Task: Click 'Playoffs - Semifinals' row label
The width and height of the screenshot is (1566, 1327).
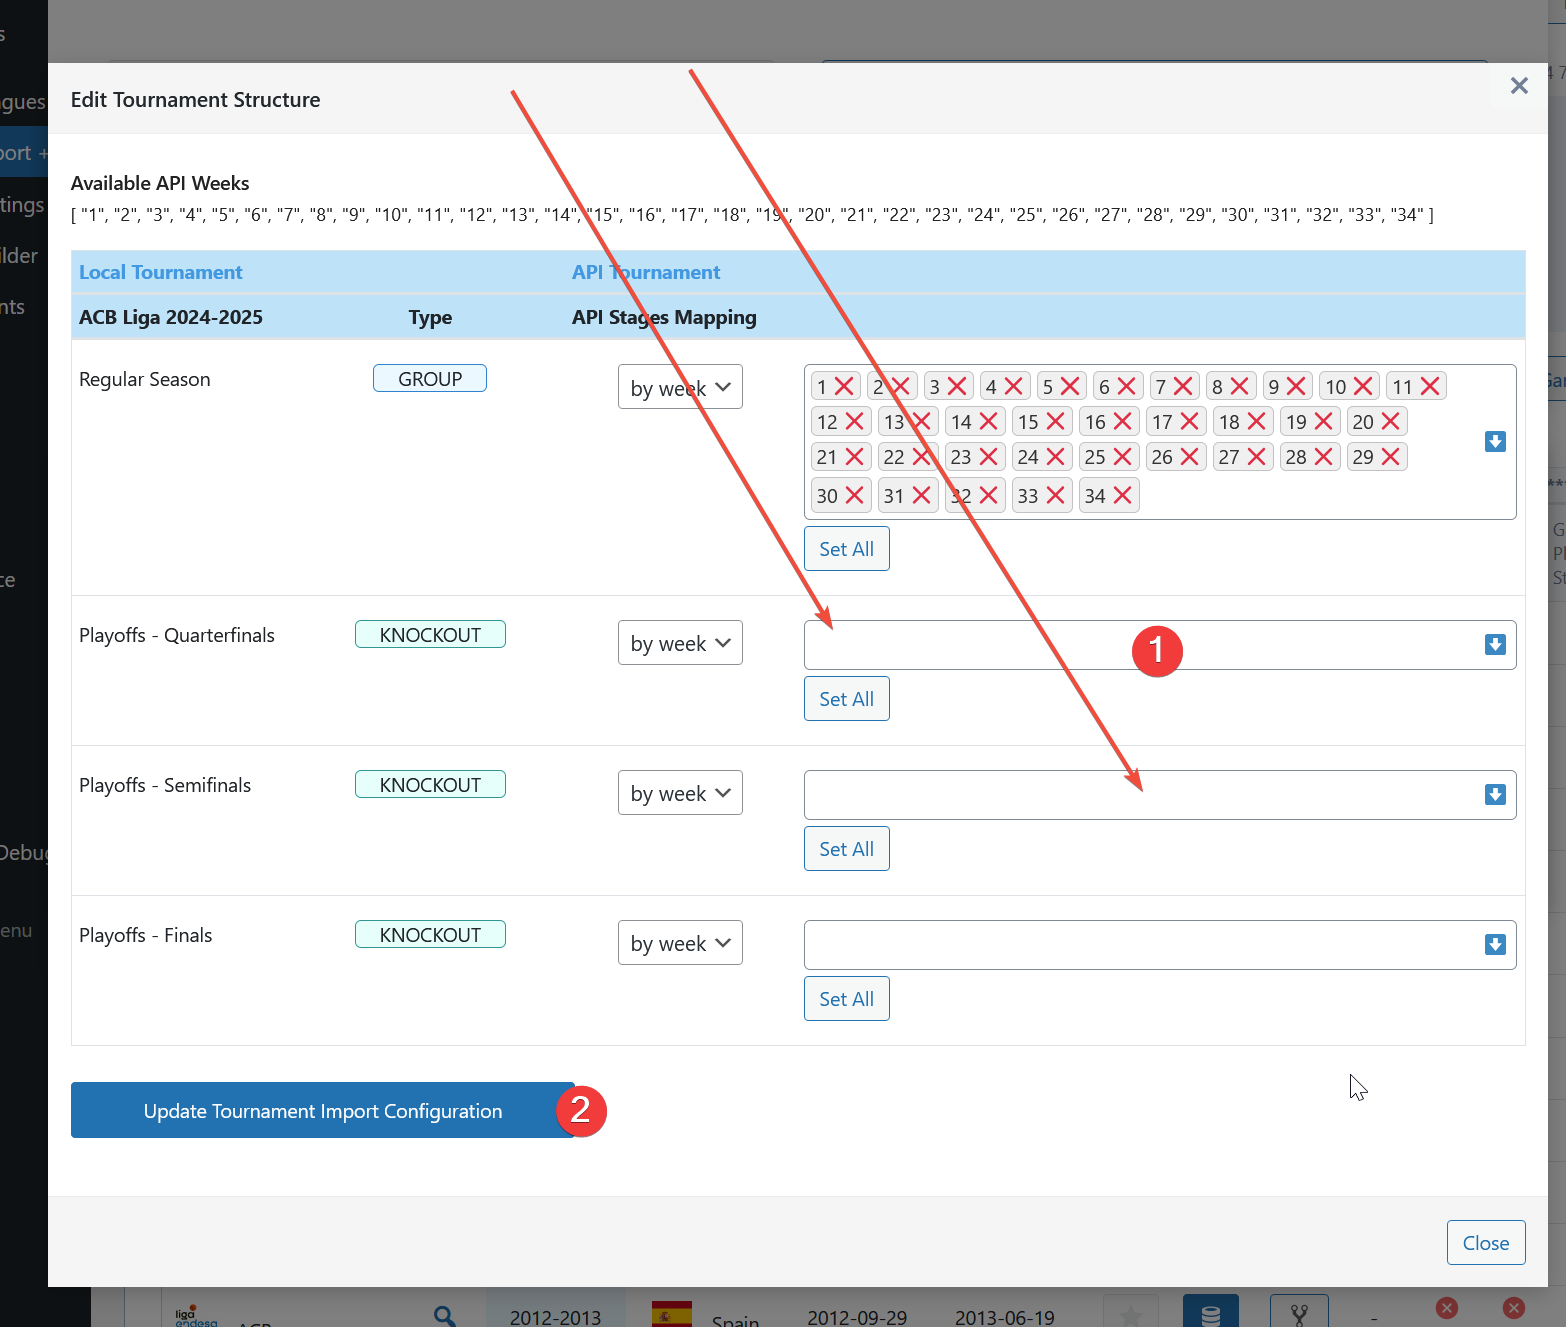Action: point(165,785)
